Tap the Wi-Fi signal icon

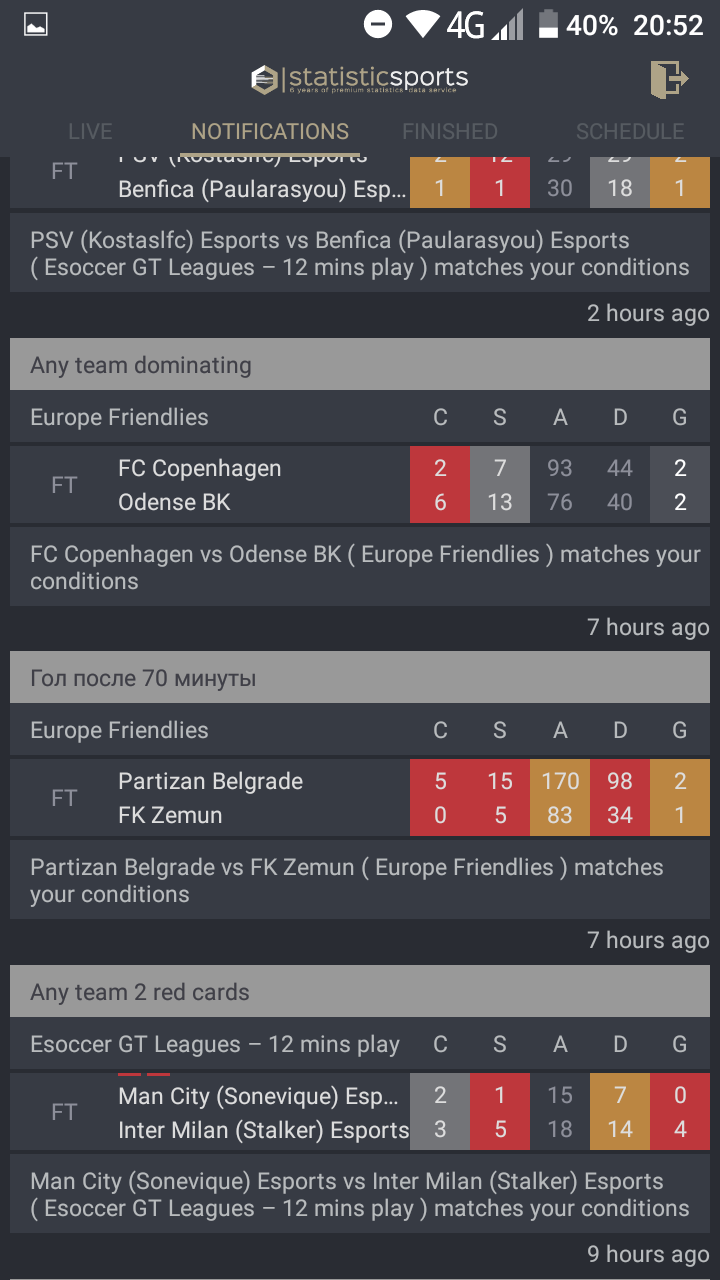tap(424, 24)
